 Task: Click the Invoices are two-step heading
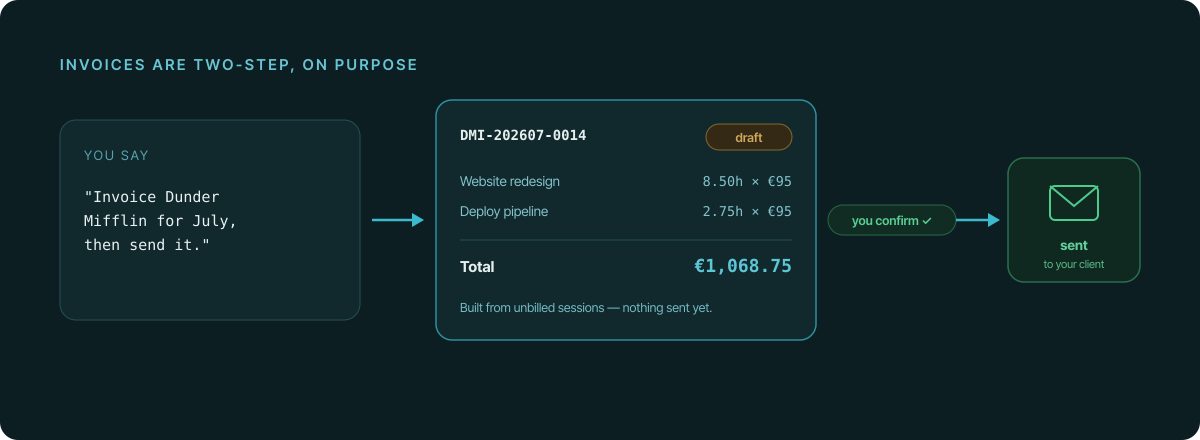pos(239,65)
